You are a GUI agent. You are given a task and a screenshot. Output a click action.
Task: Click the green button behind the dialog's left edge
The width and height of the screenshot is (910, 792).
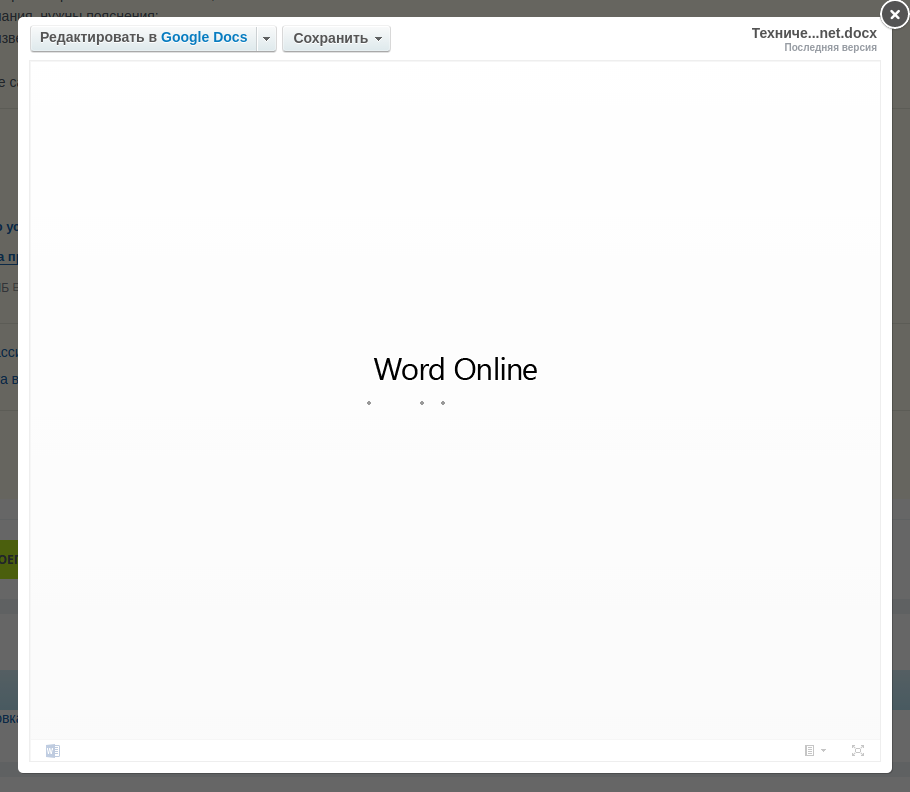click(8, 560)
